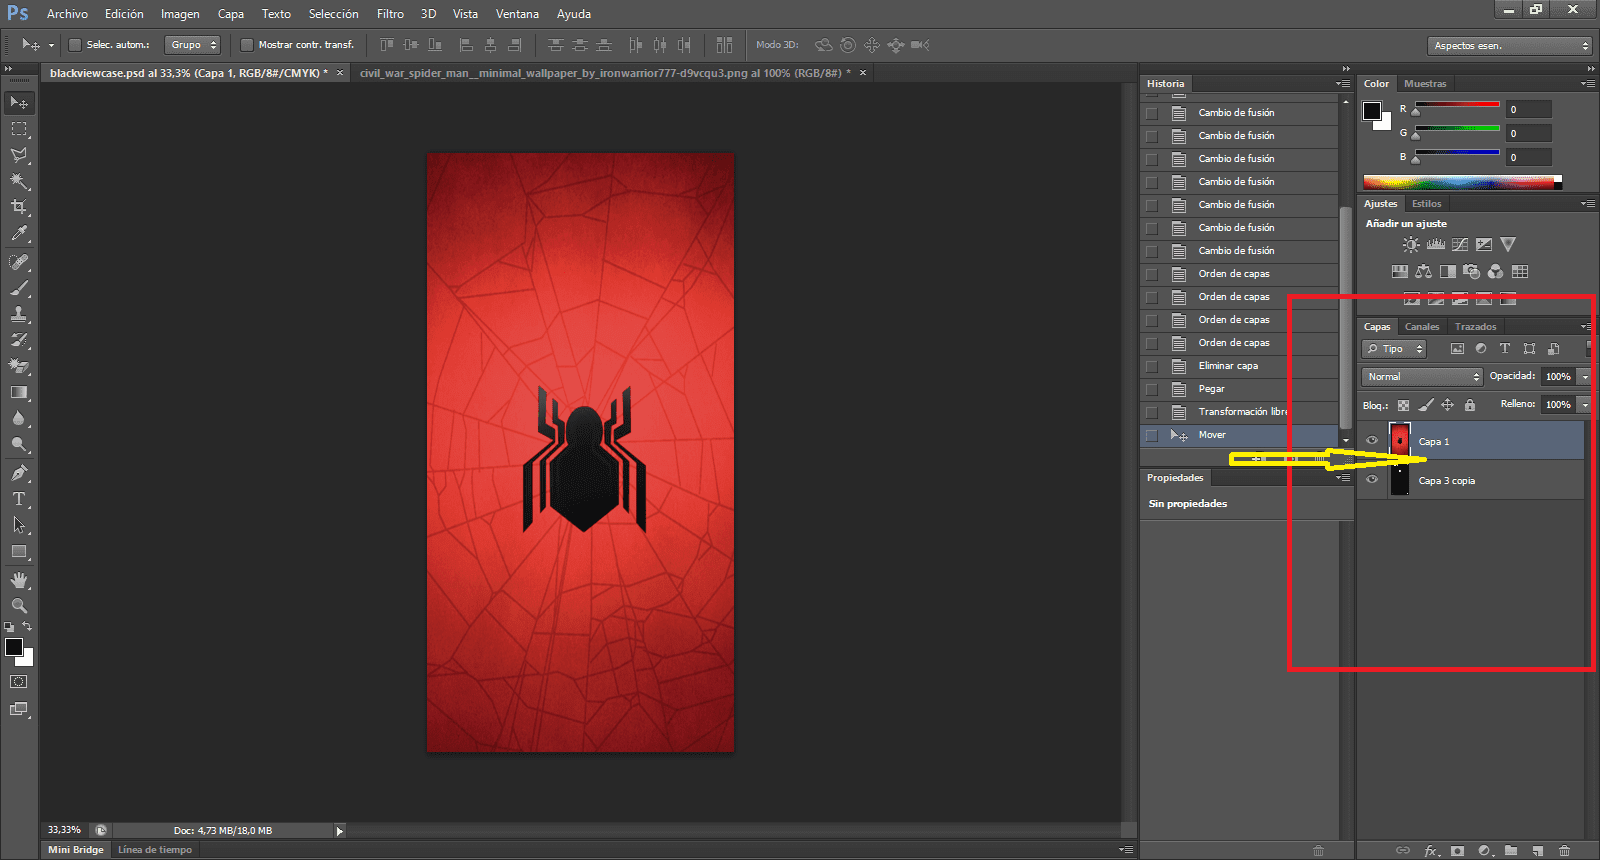This screenshot has width=1600, height=860.
Task: Select the Horizontal Type tool
Action: [19, 499]
